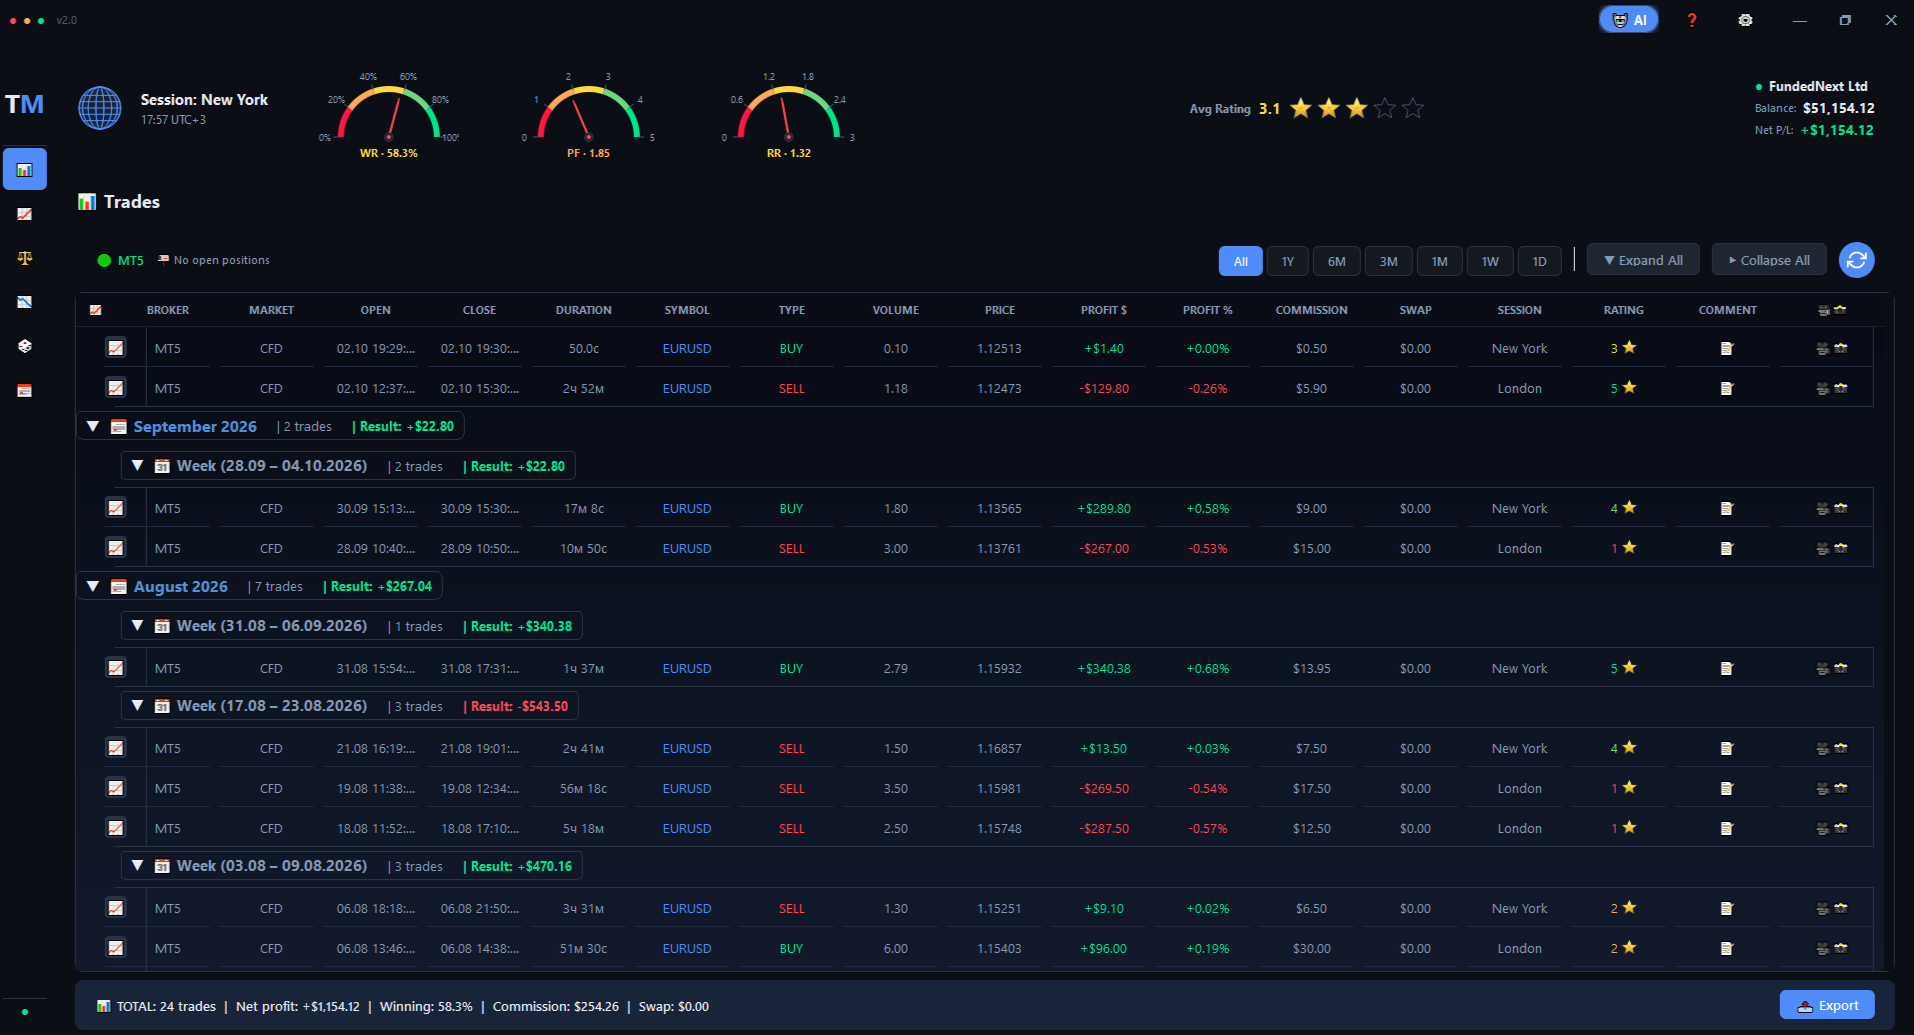The image size is (1914, 1035).
Task: Click the third rating star
Action: coord(1356,108)
